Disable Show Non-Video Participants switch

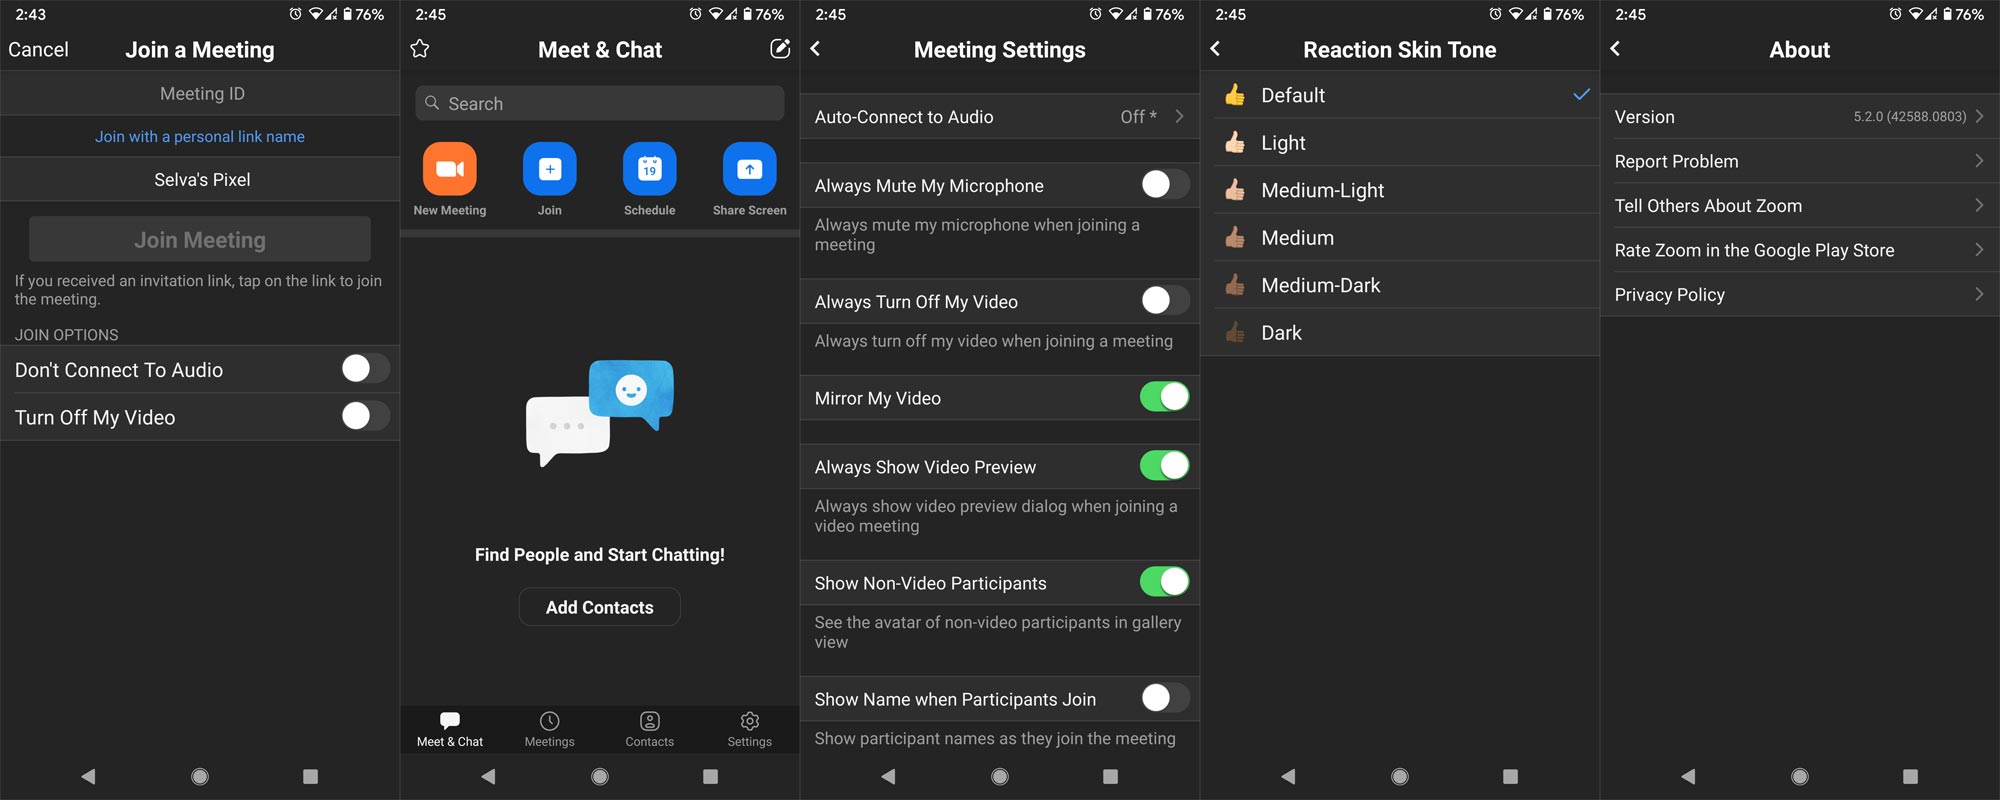[1165, 582]
